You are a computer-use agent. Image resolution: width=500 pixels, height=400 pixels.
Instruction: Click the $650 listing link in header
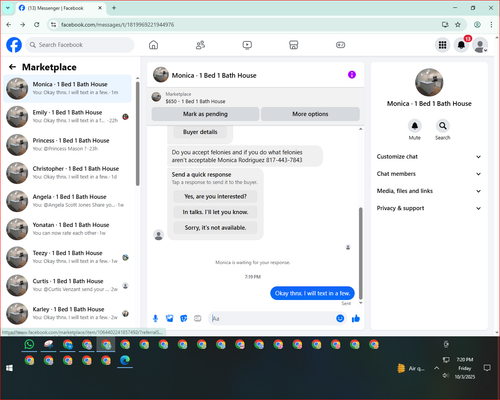pos(195,101)
